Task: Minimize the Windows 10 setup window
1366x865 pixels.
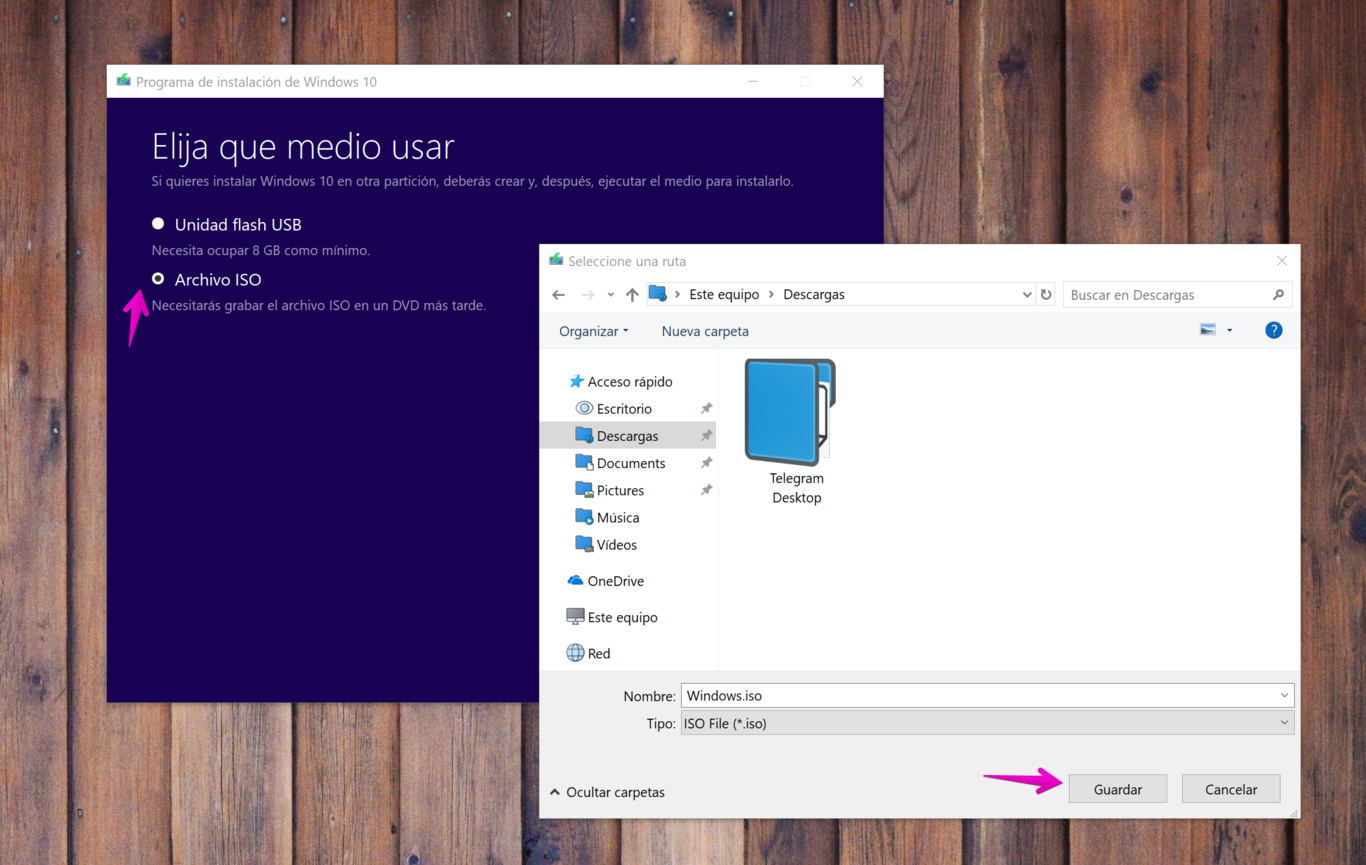Action: pyautogui.click(x=753, y=82)
